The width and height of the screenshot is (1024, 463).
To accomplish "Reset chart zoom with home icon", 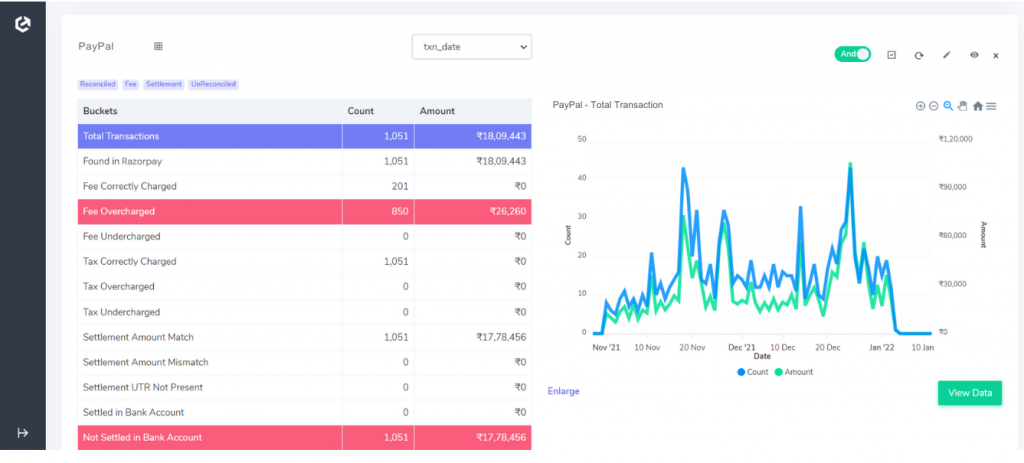I will coord(978,106).
